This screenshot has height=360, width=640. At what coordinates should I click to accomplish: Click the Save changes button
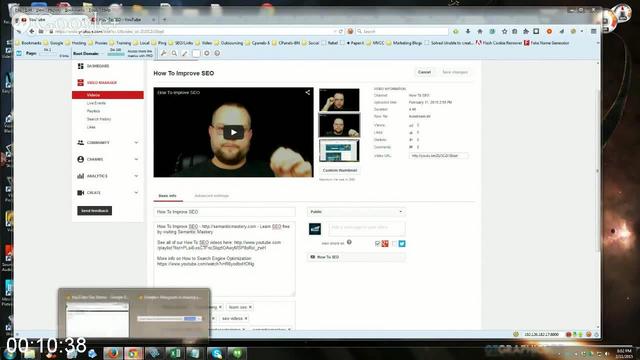(x=455, y=72)
